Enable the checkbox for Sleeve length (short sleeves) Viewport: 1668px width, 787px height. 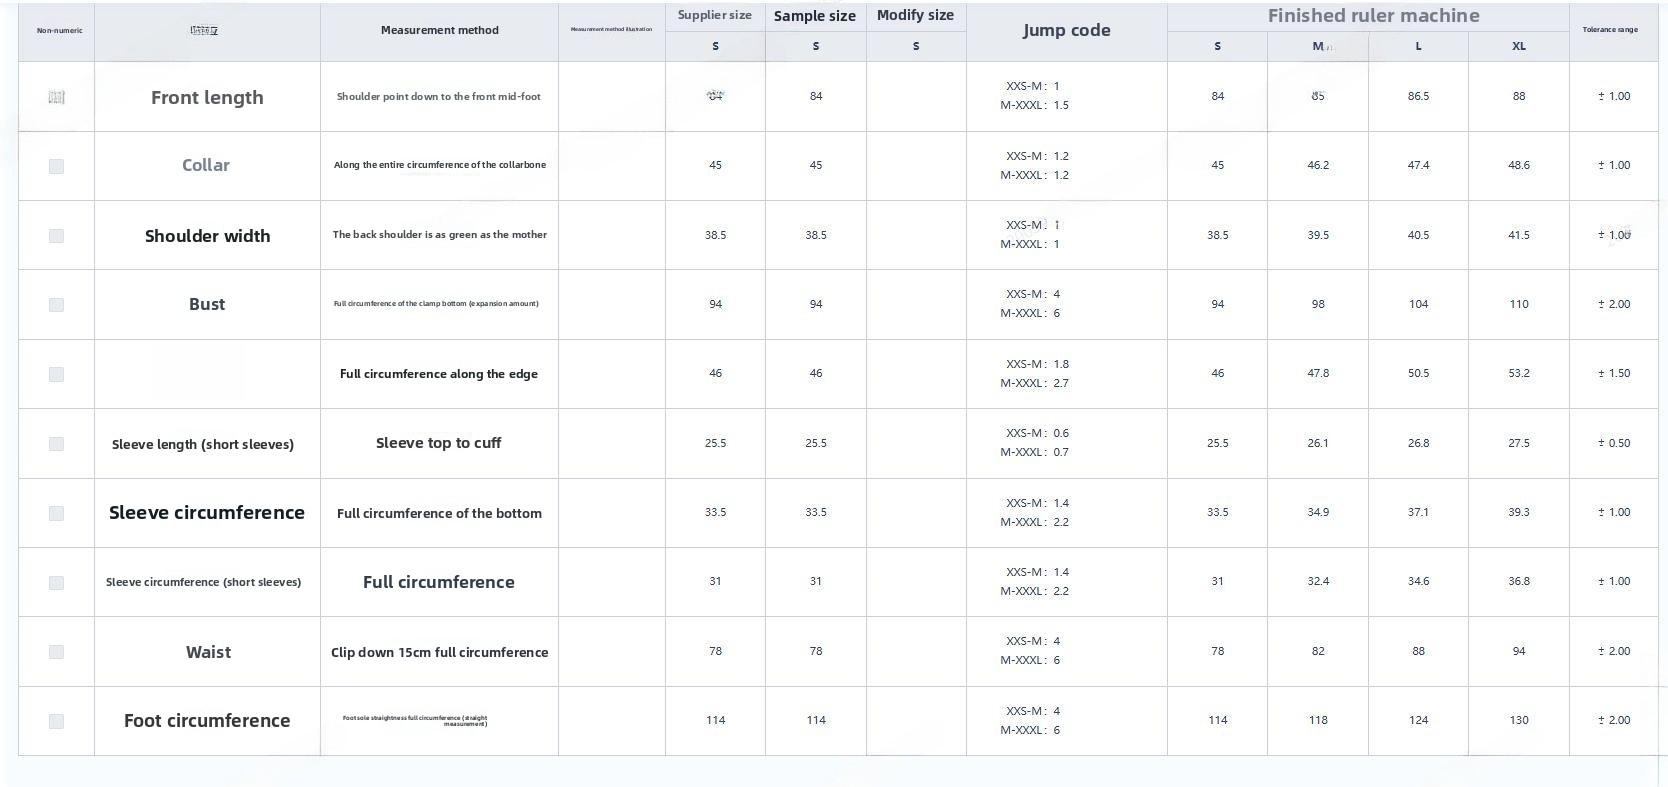[x=56, y=444]
